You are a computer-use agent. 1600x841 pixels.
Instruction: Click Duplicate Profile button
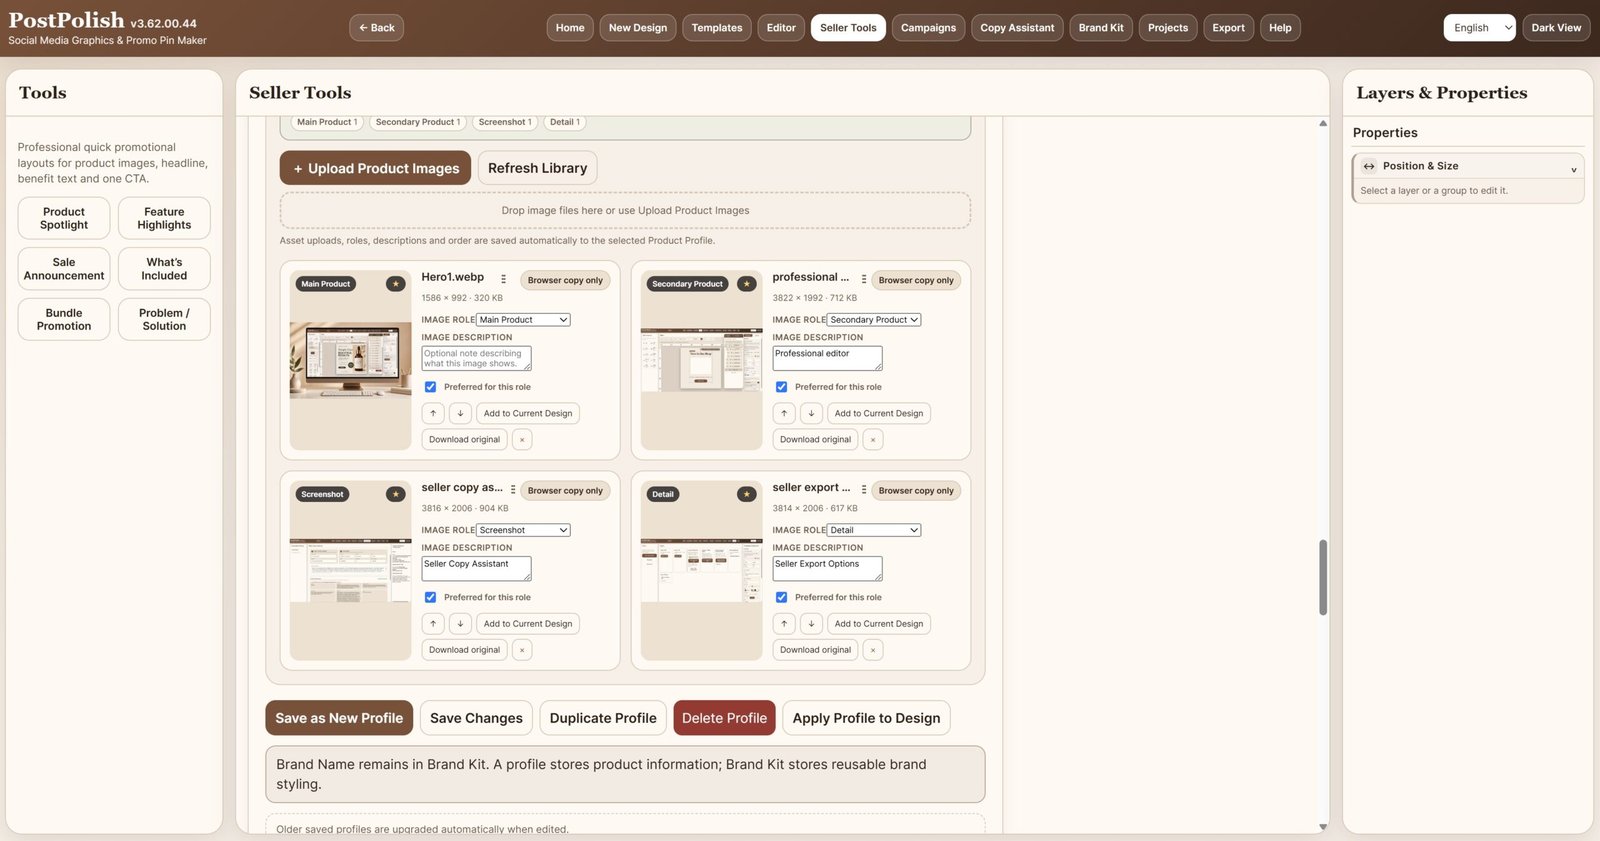[x=603, y=718]
